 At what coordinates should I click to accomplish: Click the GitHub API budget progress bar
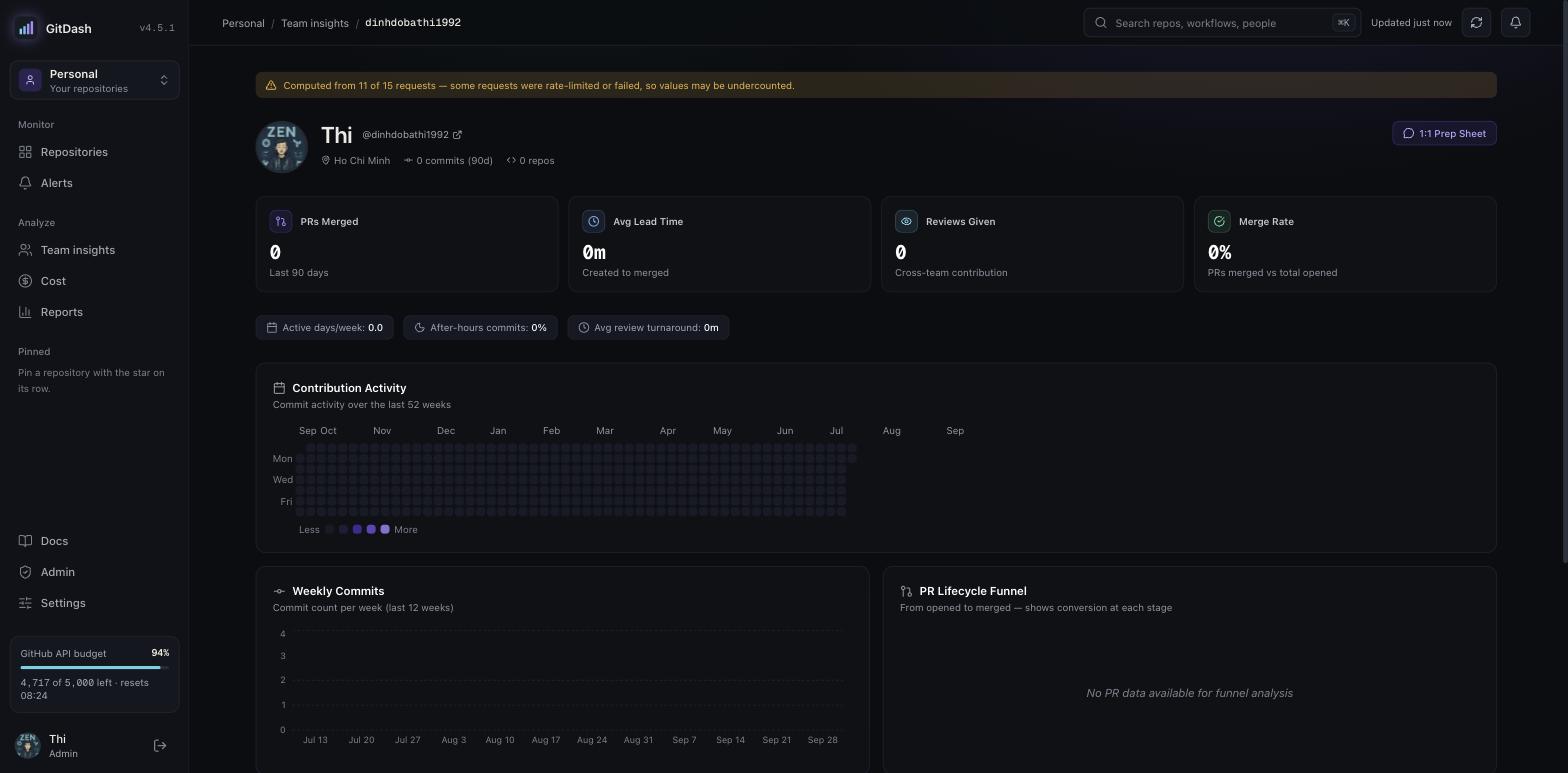(95, 667)
